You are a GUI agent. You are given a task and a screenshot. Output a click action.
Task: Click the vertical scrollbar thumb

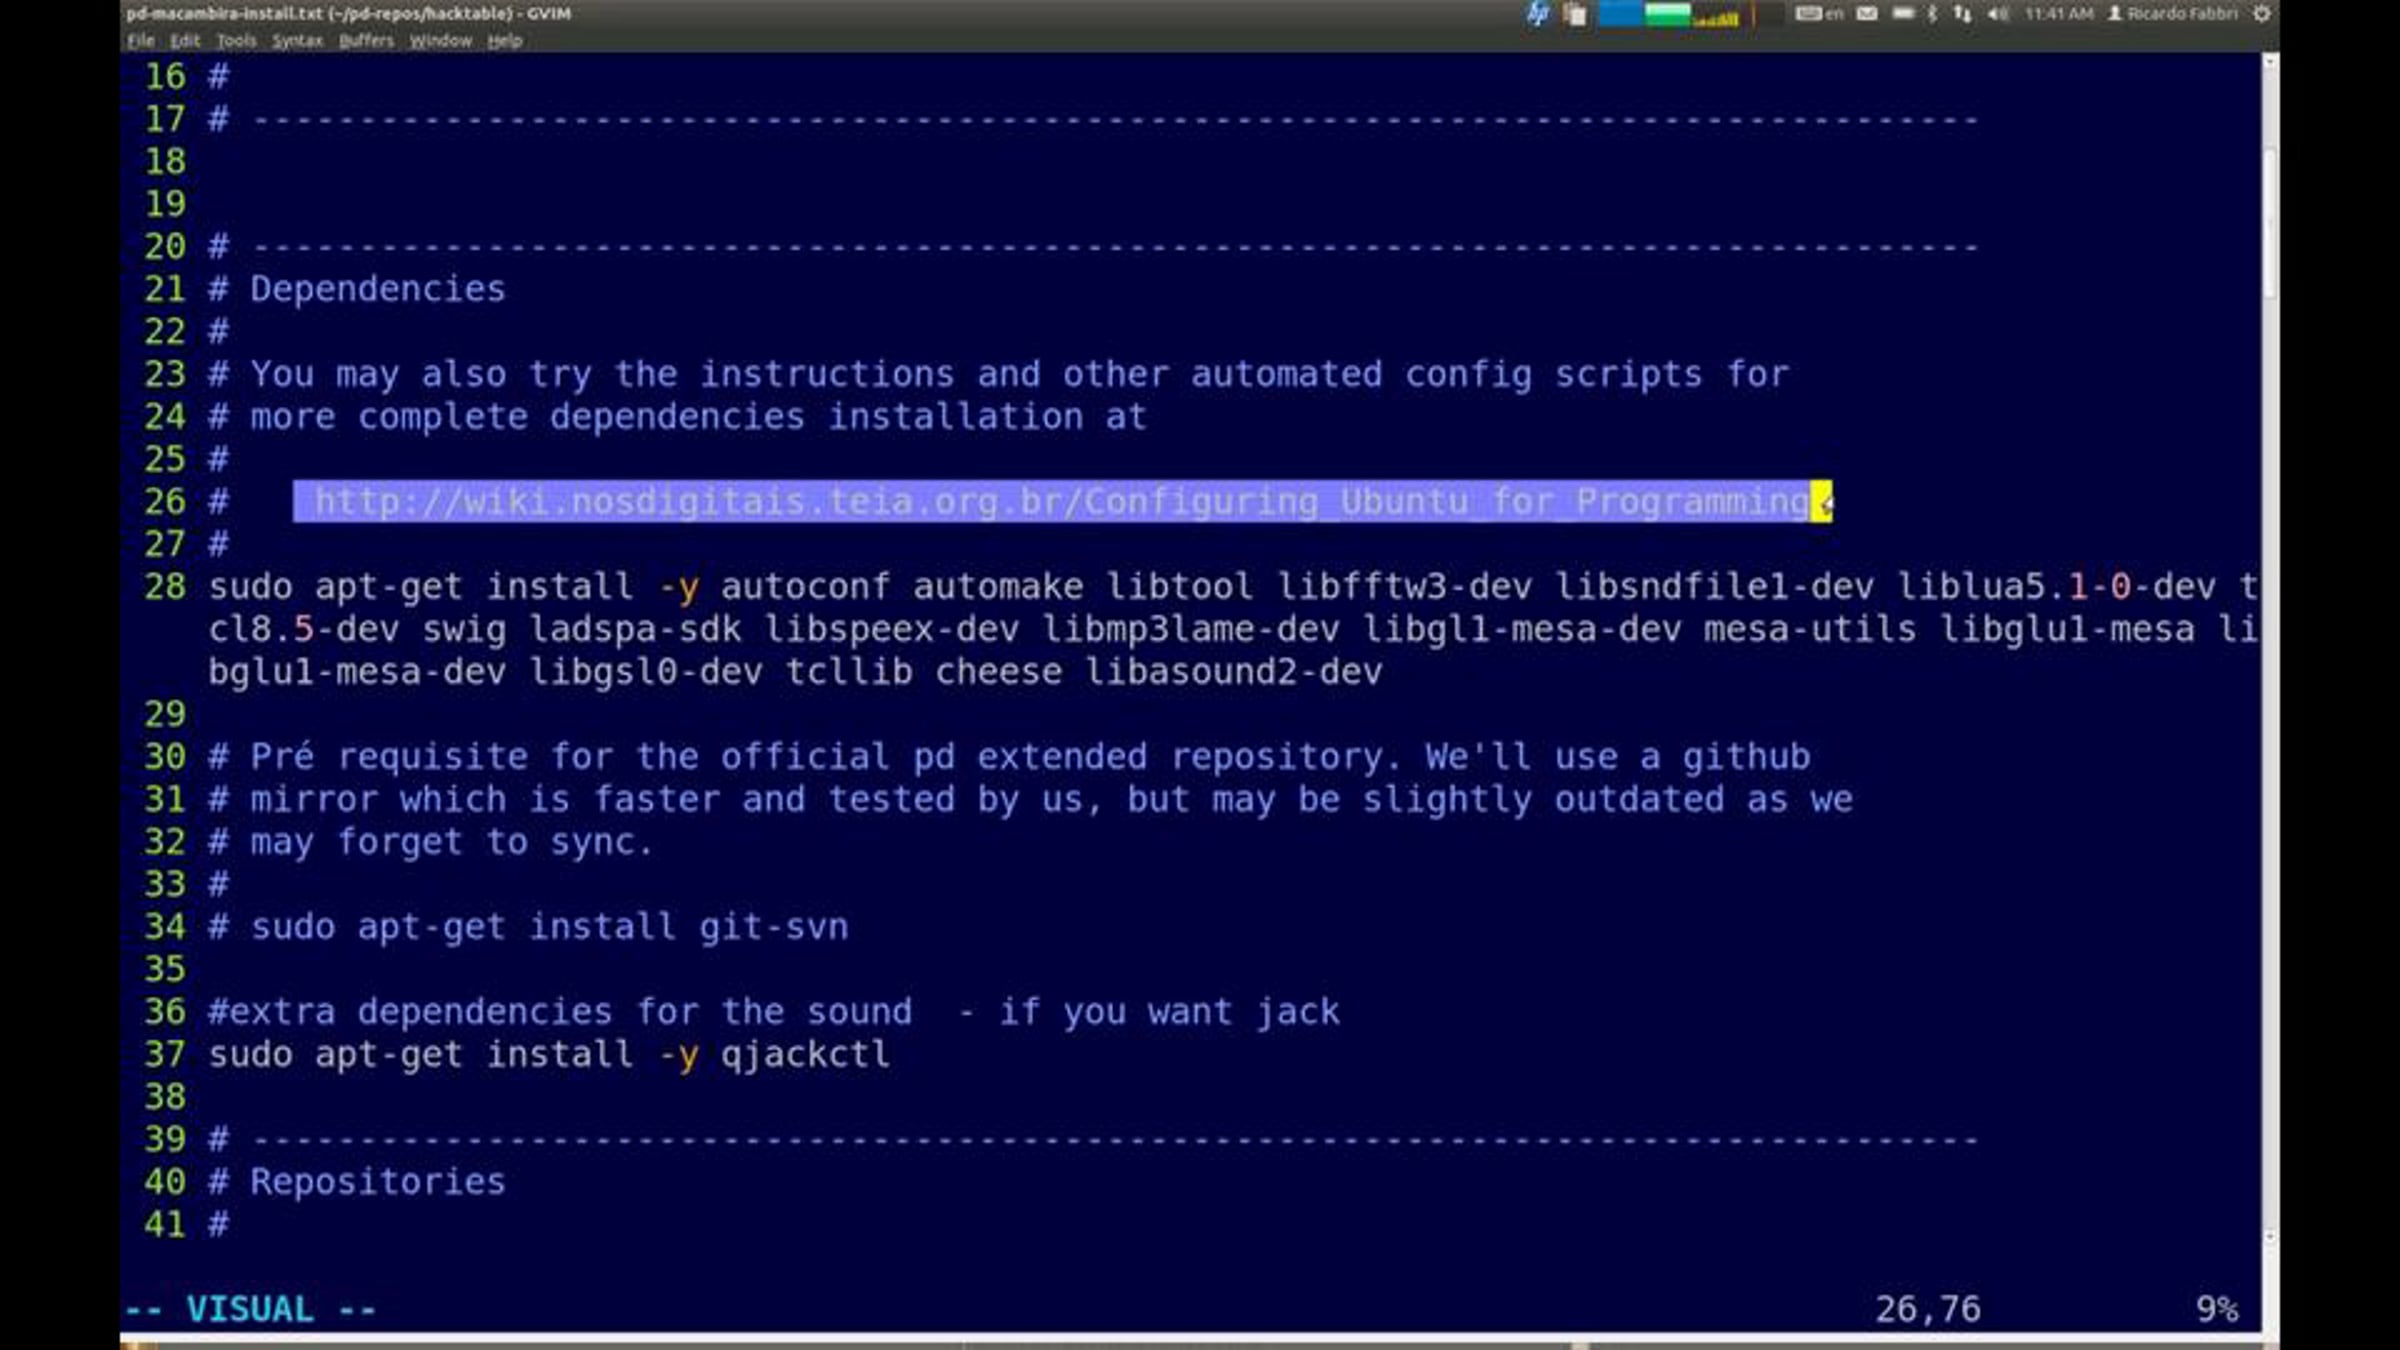click(x=2269, y=220)
